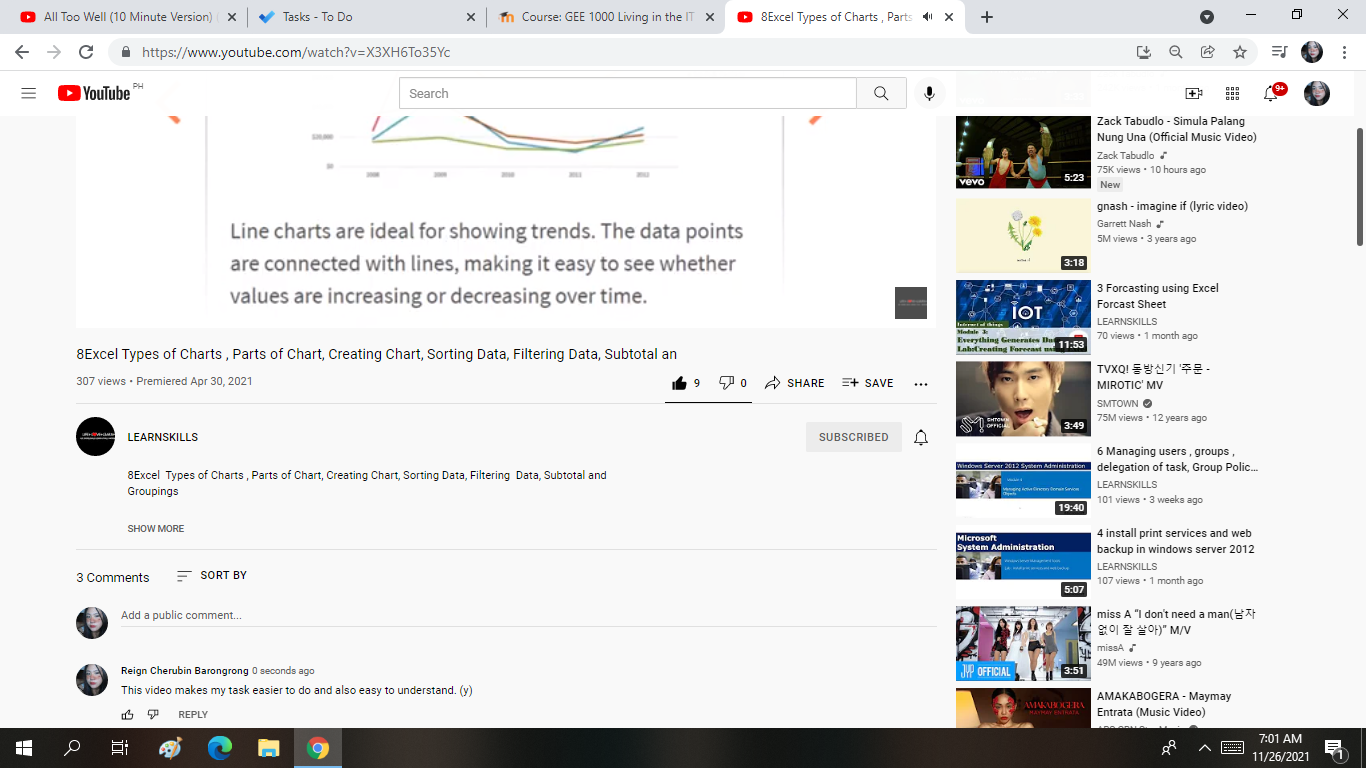Open more actions three-dot menu
This screenshot has height=768, width=1366.
click(x=921, y=383)
